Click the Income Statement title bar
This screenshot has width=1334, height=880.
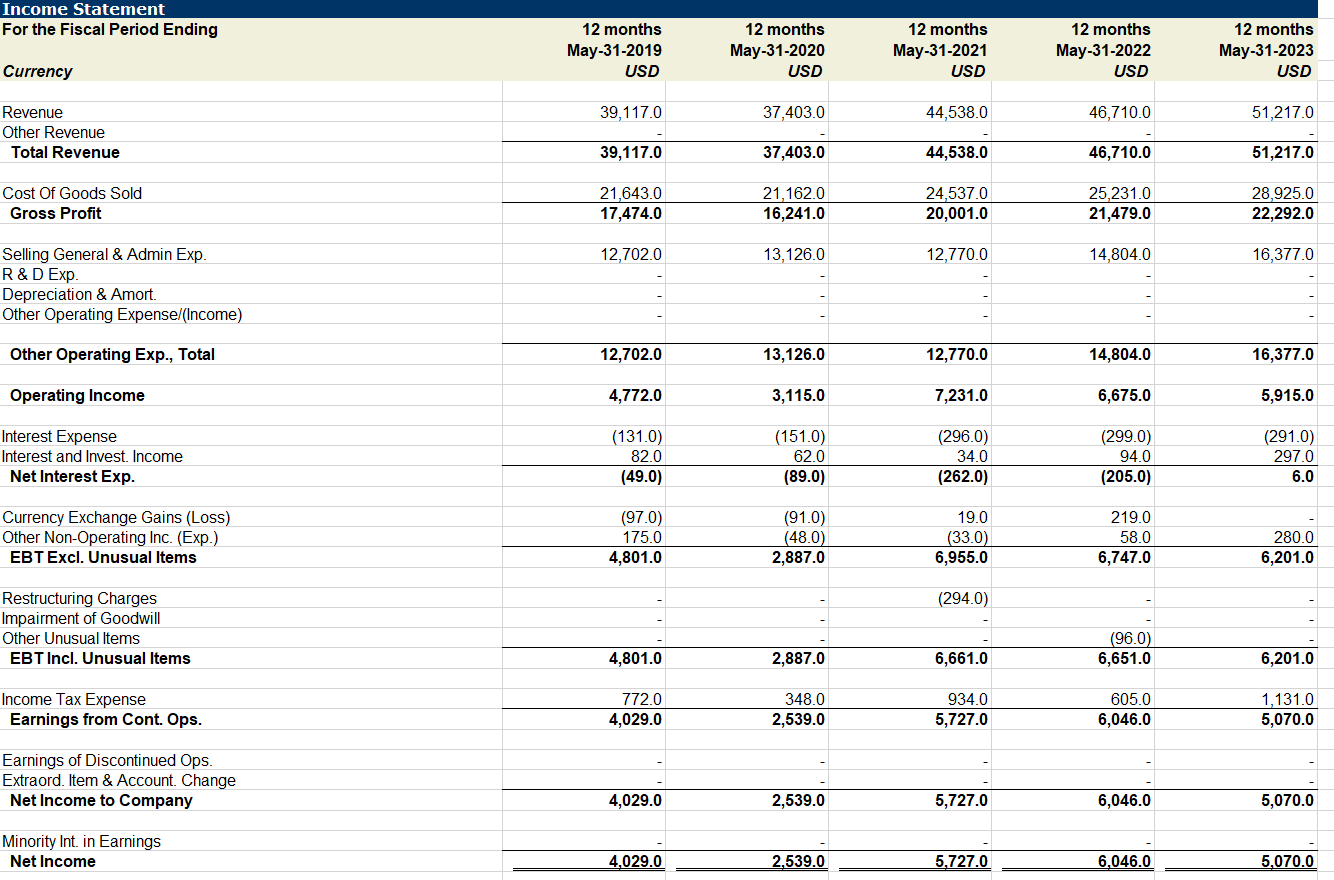[60, 8]
